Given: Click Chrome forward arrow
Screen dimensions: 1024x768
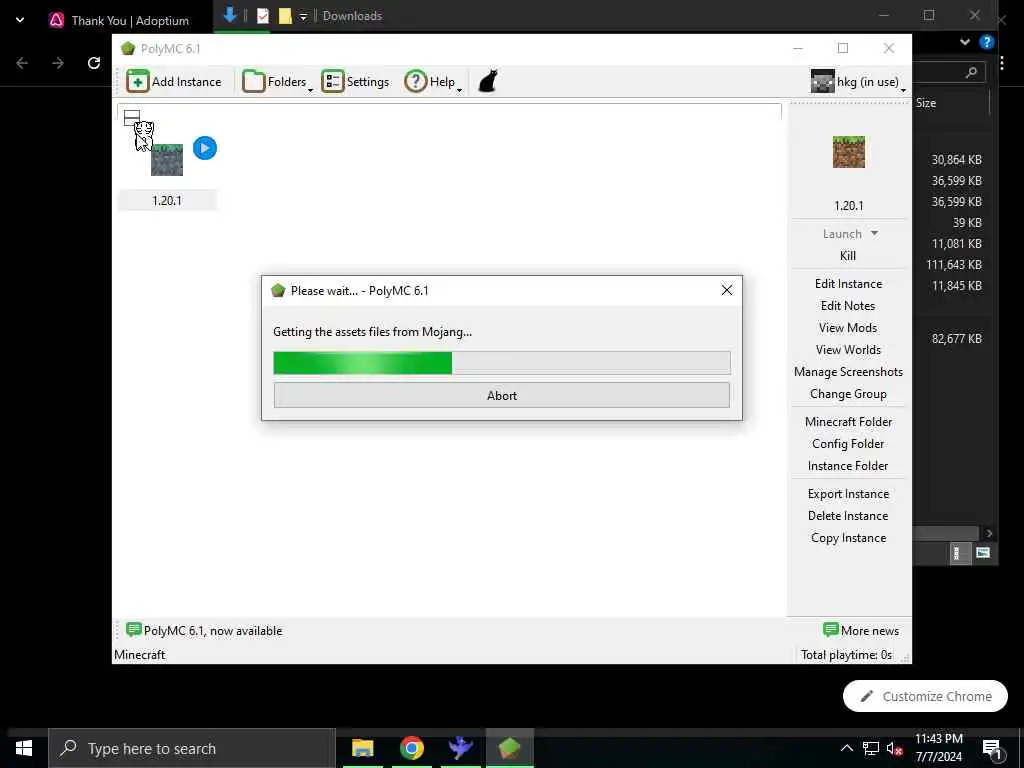Looking at the screenshot, I should coord(58,63).
